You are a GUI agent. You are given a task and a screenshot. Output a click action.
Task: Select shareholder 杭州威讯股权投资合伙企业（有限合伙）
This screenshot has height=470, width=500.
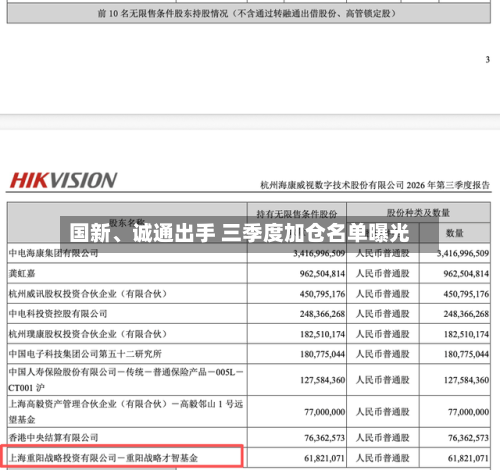(88, 294)
